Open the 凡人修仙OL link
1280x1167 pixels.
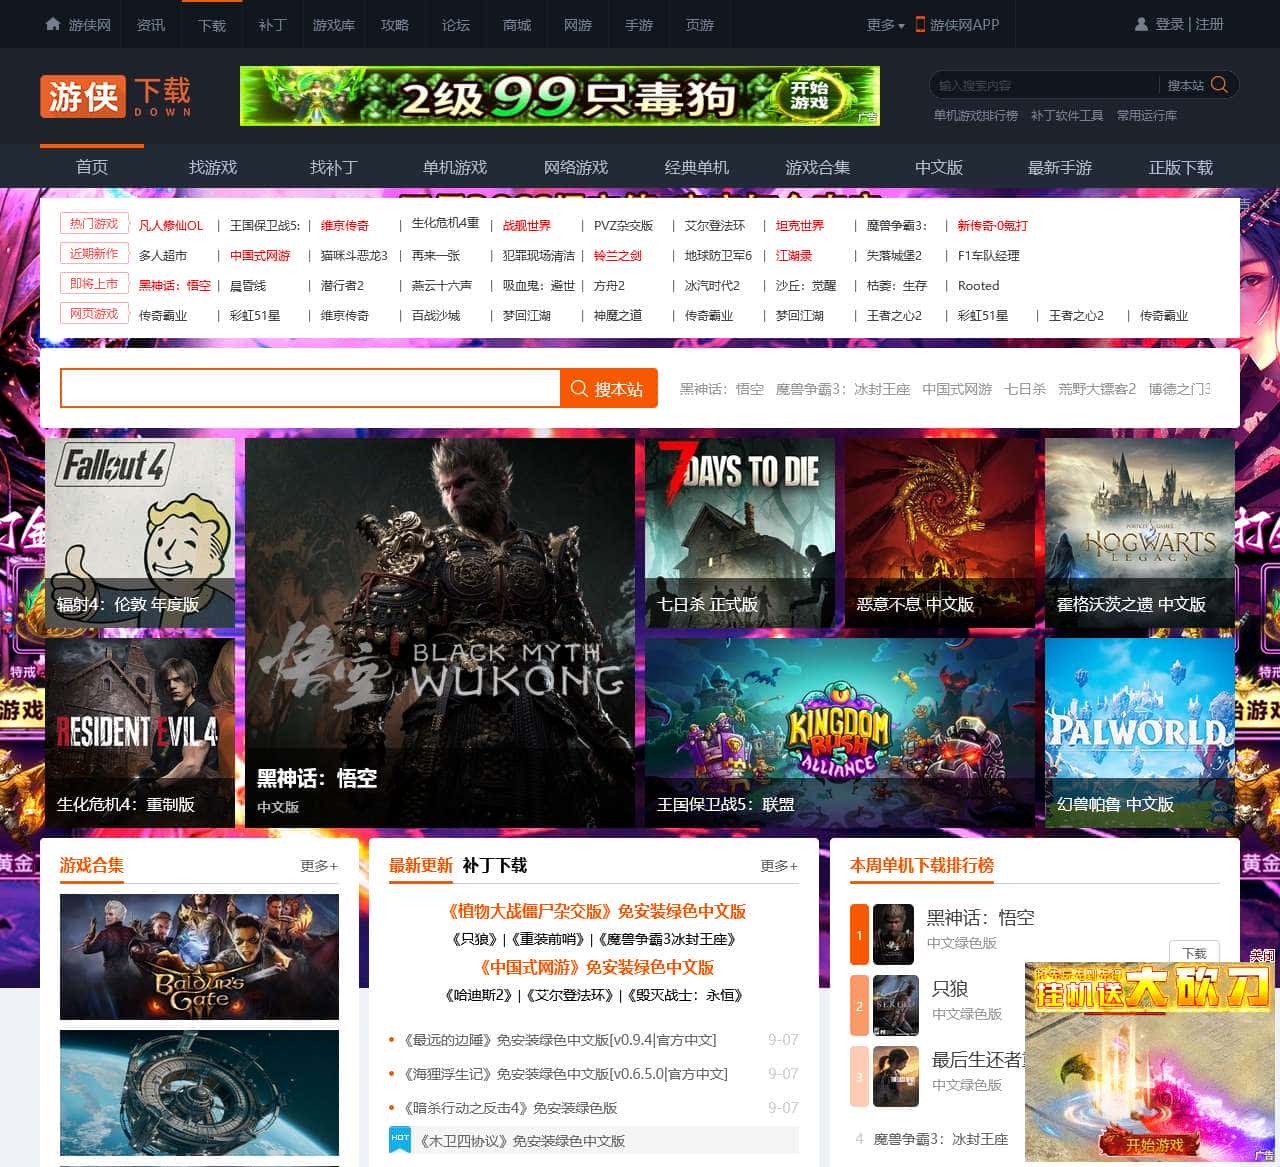[171, 225]
